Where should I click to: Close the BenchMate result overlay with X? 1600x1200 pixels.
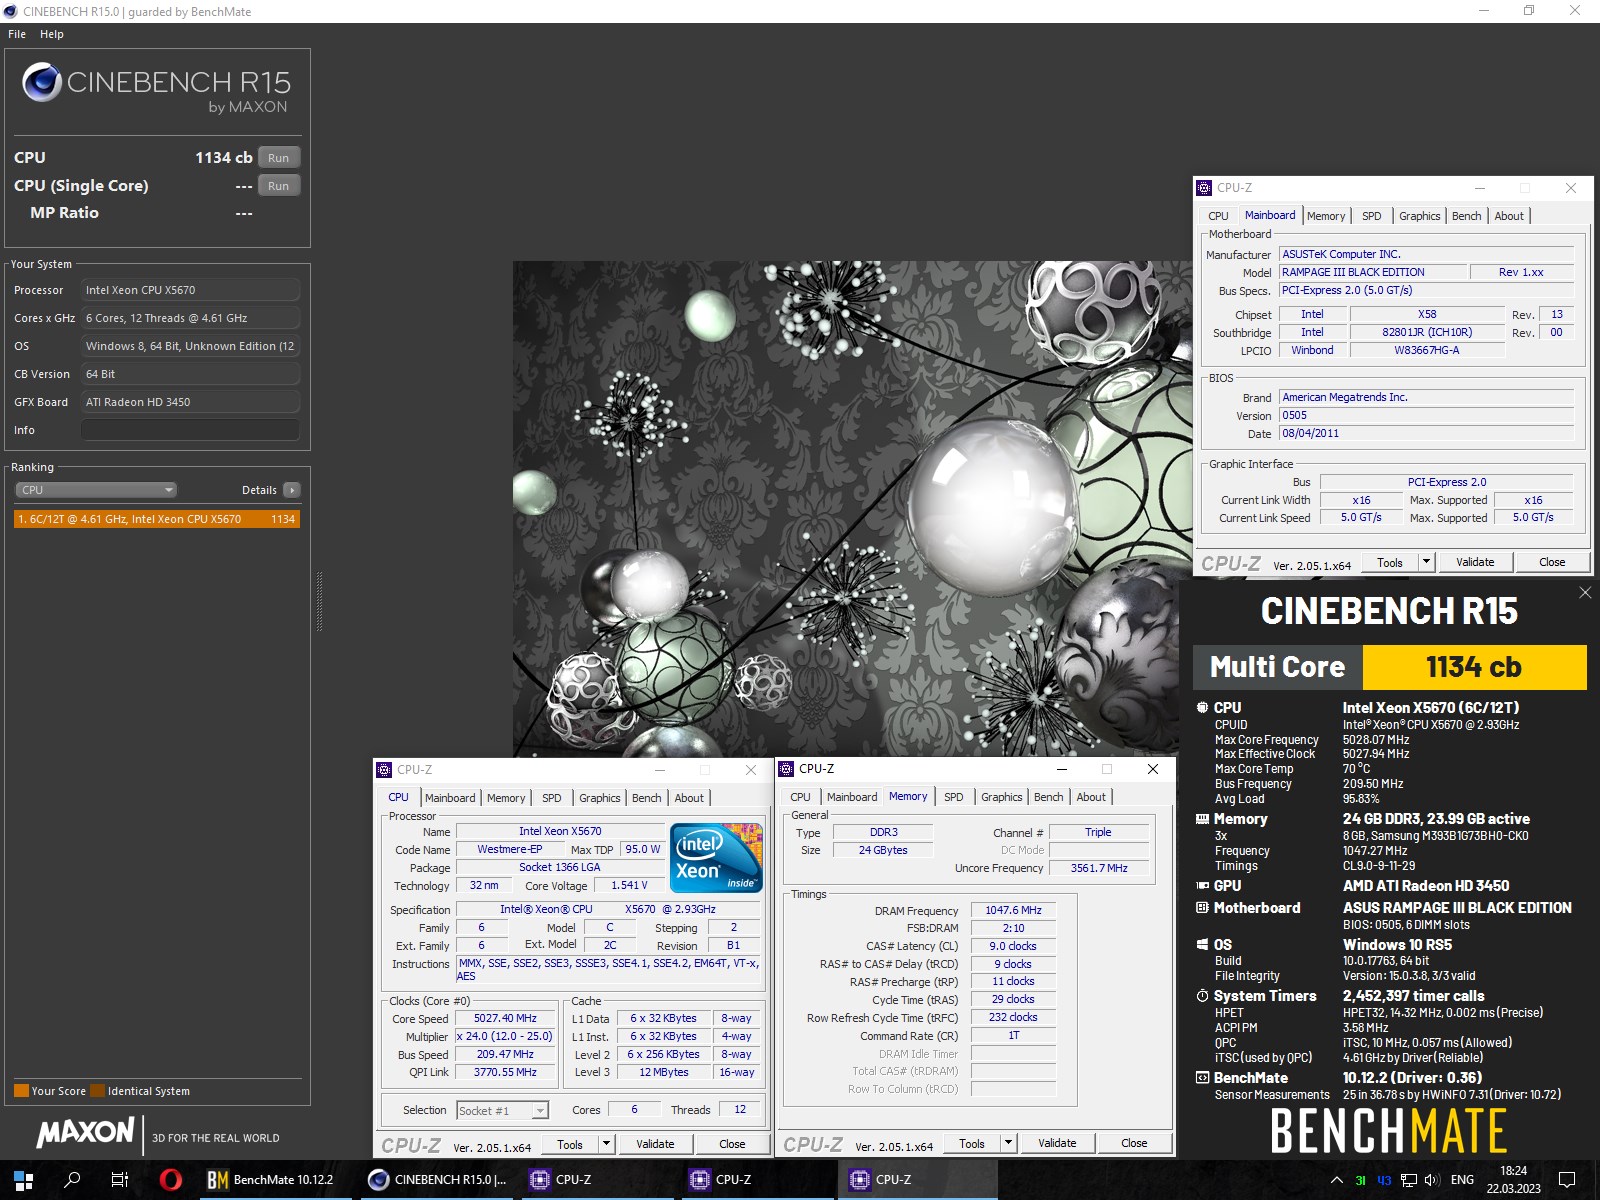click(x=1585, y=593)
